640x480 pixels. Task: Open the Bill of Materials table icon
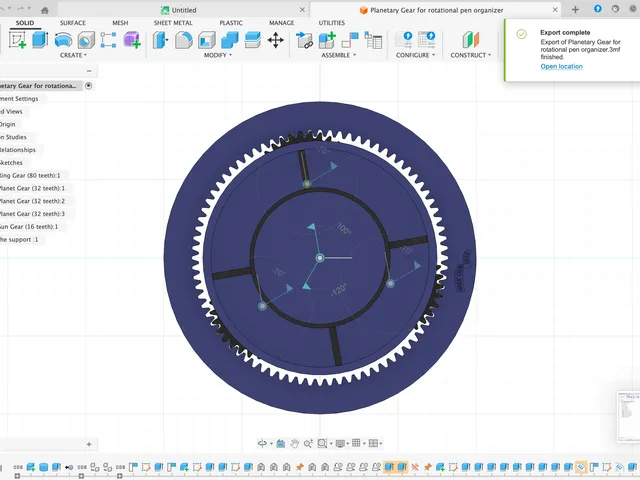[x=373, y=40]
